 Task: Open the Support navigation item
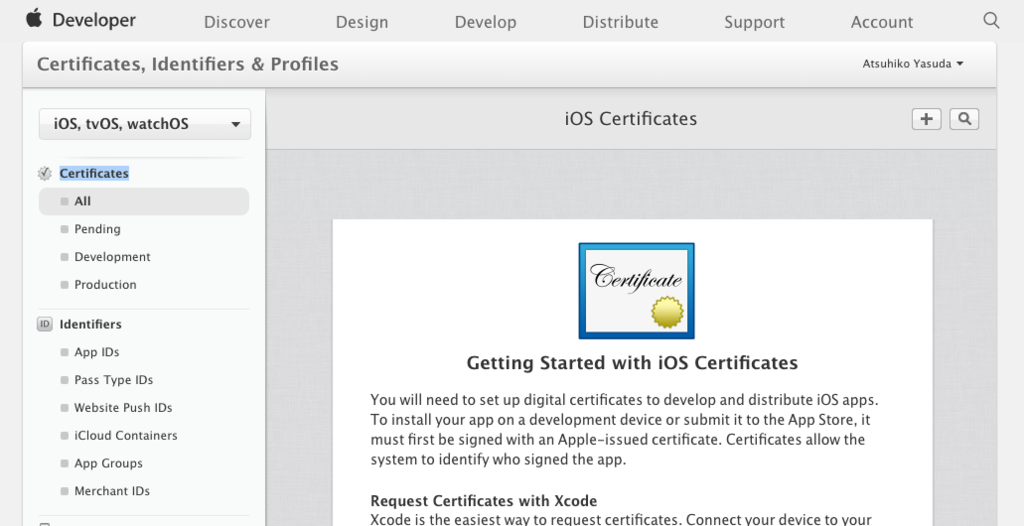(x=754, y=22)
